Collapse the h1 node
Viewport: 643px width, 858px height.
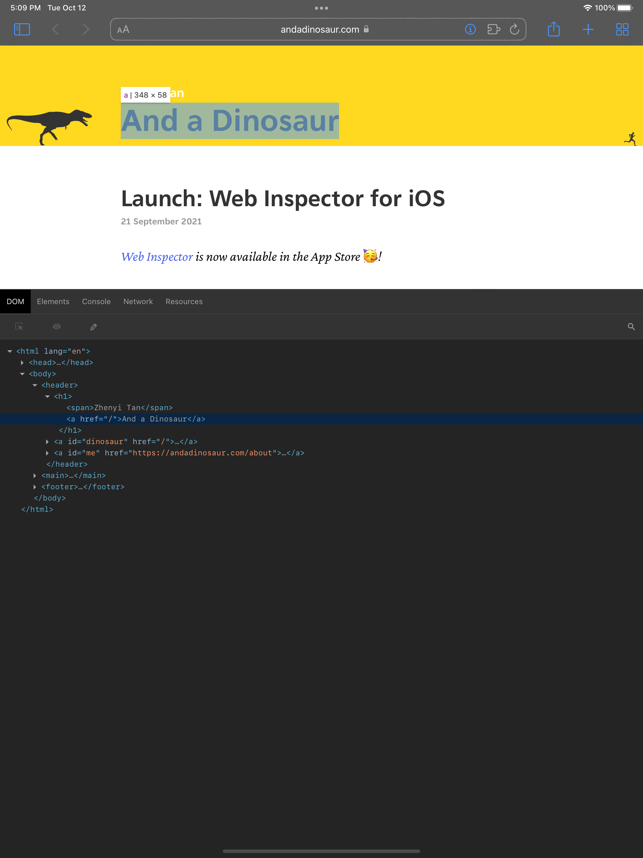[47, 397]
